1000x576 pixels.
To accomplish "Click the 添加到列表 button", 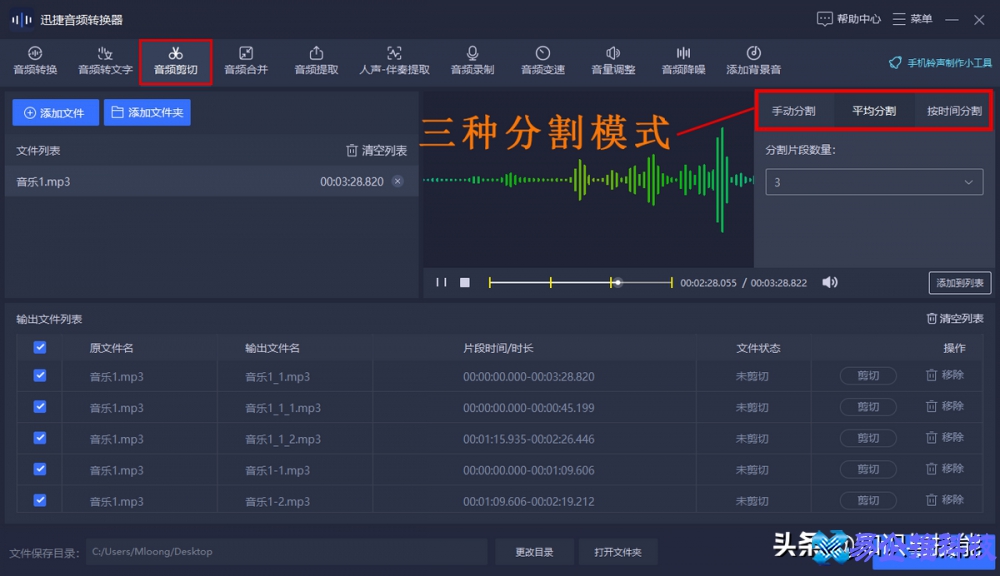I will 959,283.
